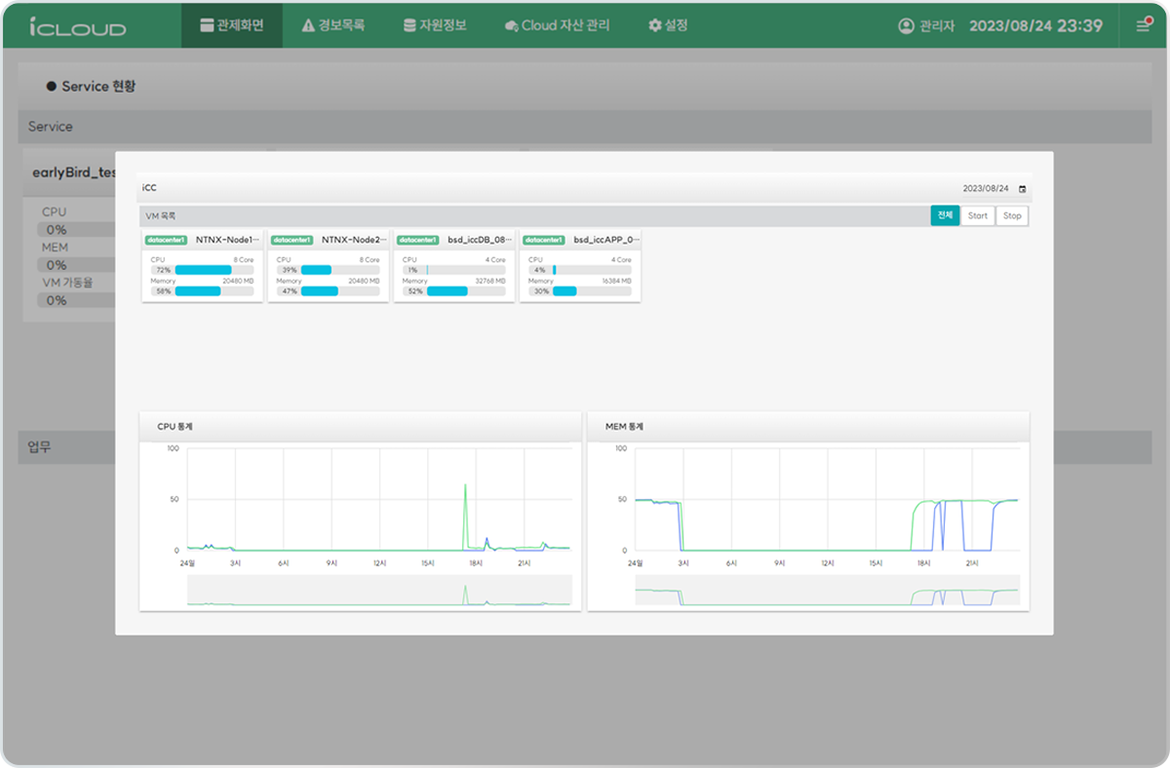Click the 2023/08/24 date field

(985, 189)
